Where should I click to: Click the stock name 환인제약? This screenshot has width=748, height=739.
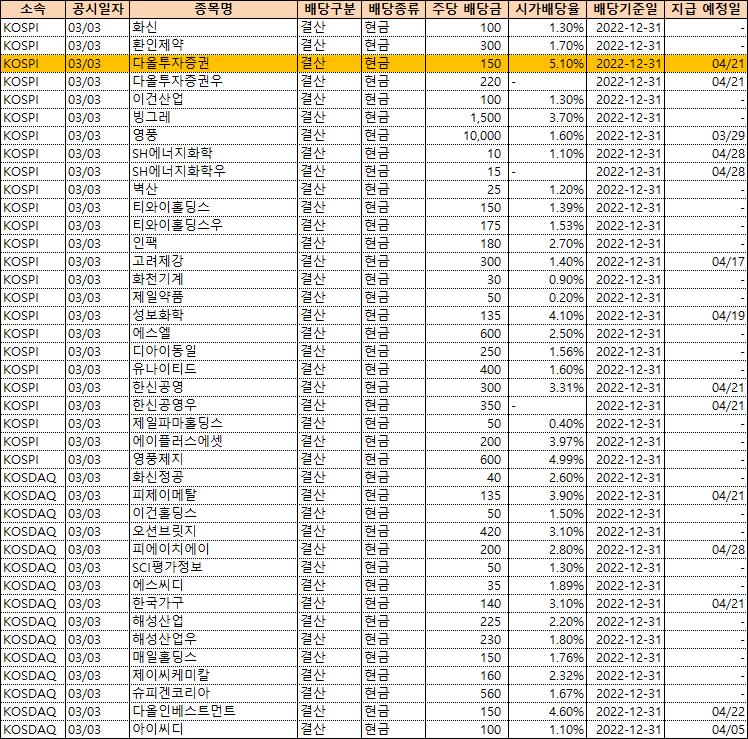tap(158, 45)
